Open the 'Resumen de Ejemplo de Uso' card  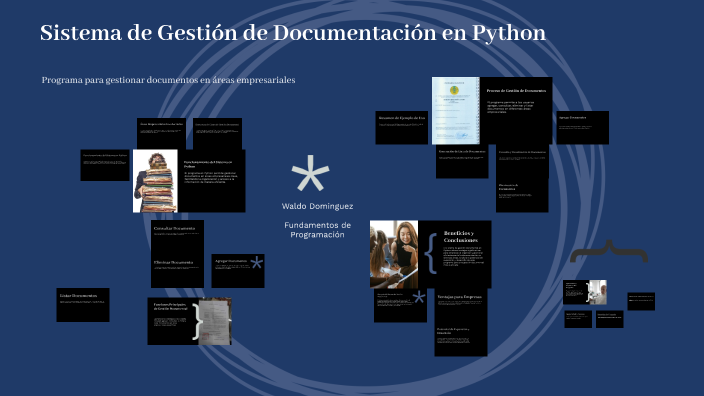click(402, 128)
